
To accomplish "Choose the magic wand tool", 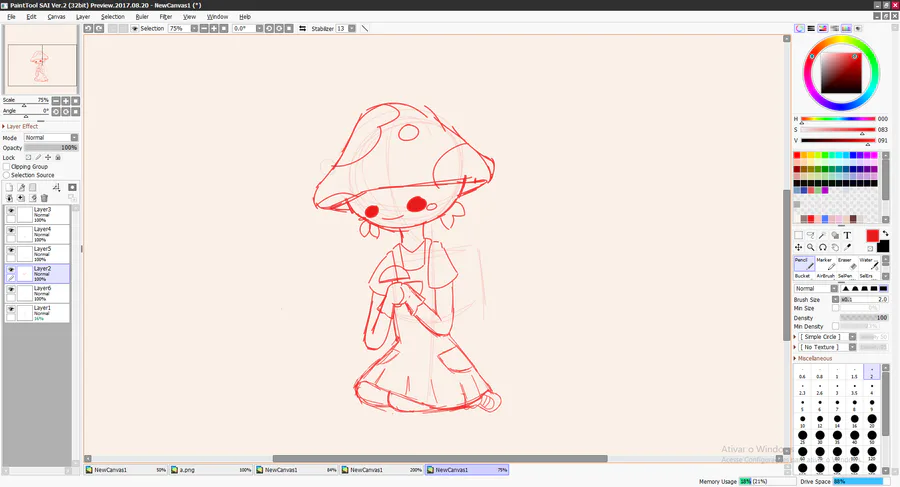I will (823, 235).
